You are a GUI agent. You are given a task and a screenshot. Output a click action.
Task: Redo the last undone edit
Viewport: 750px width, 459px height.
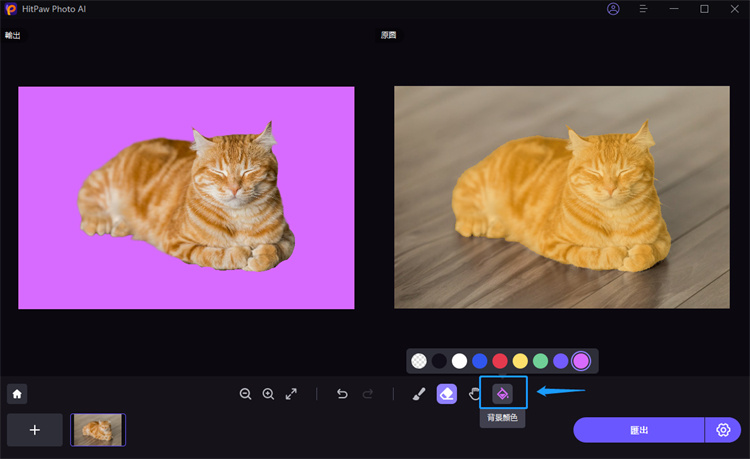[x=367, y=394]
